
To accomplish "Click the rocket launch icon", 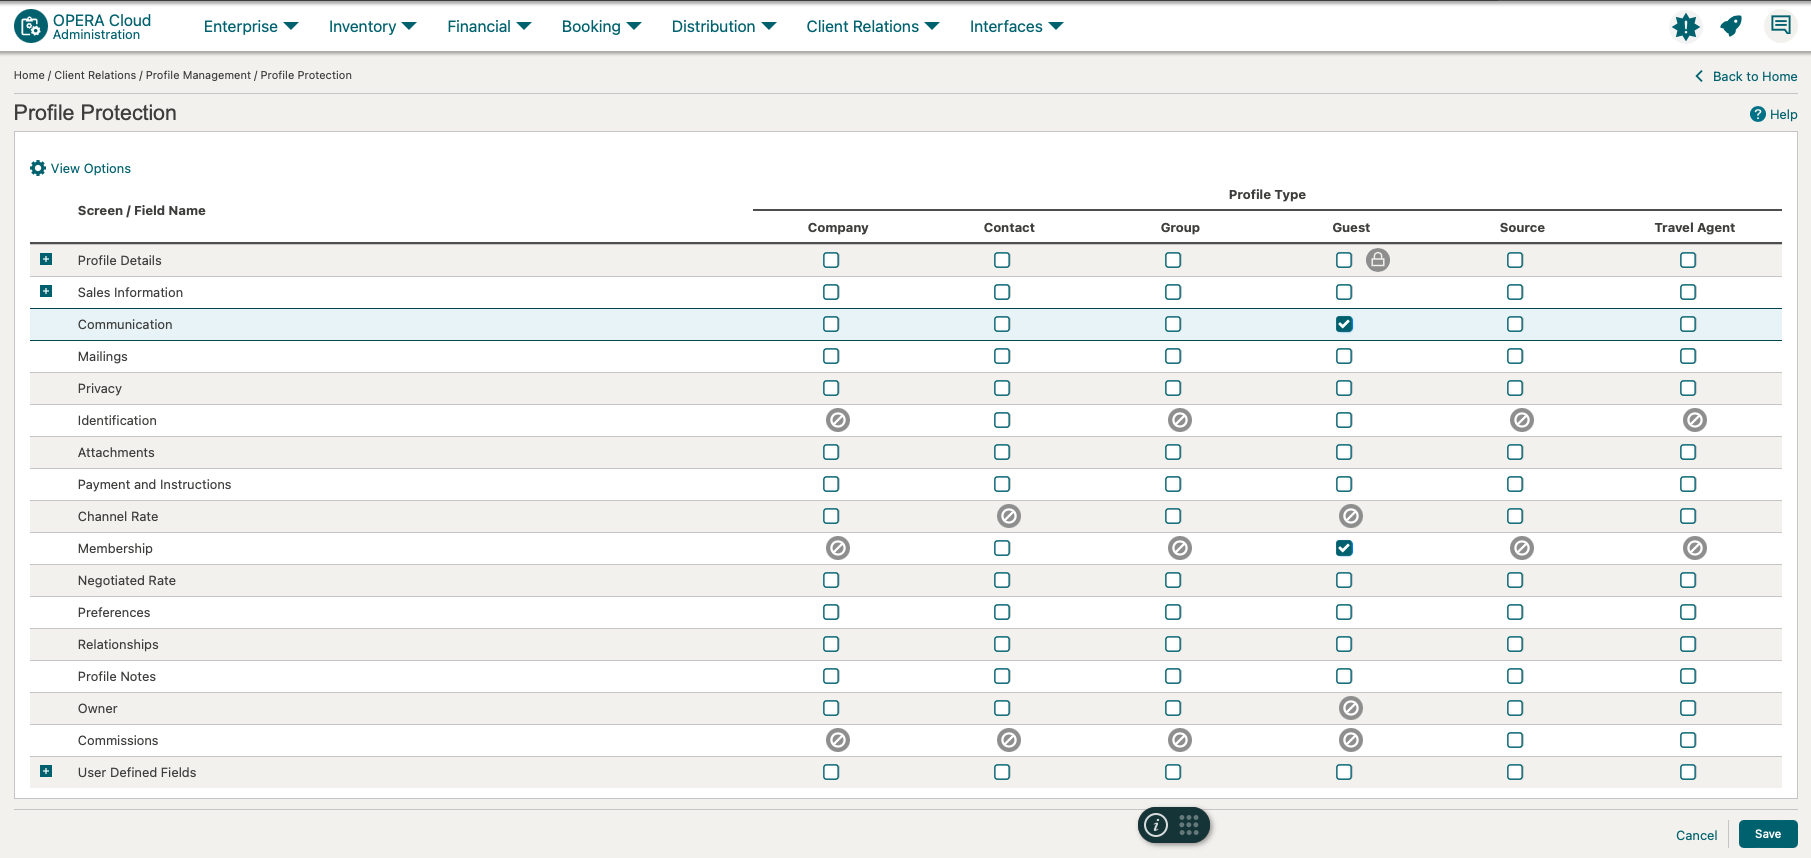I will 1731,26.
